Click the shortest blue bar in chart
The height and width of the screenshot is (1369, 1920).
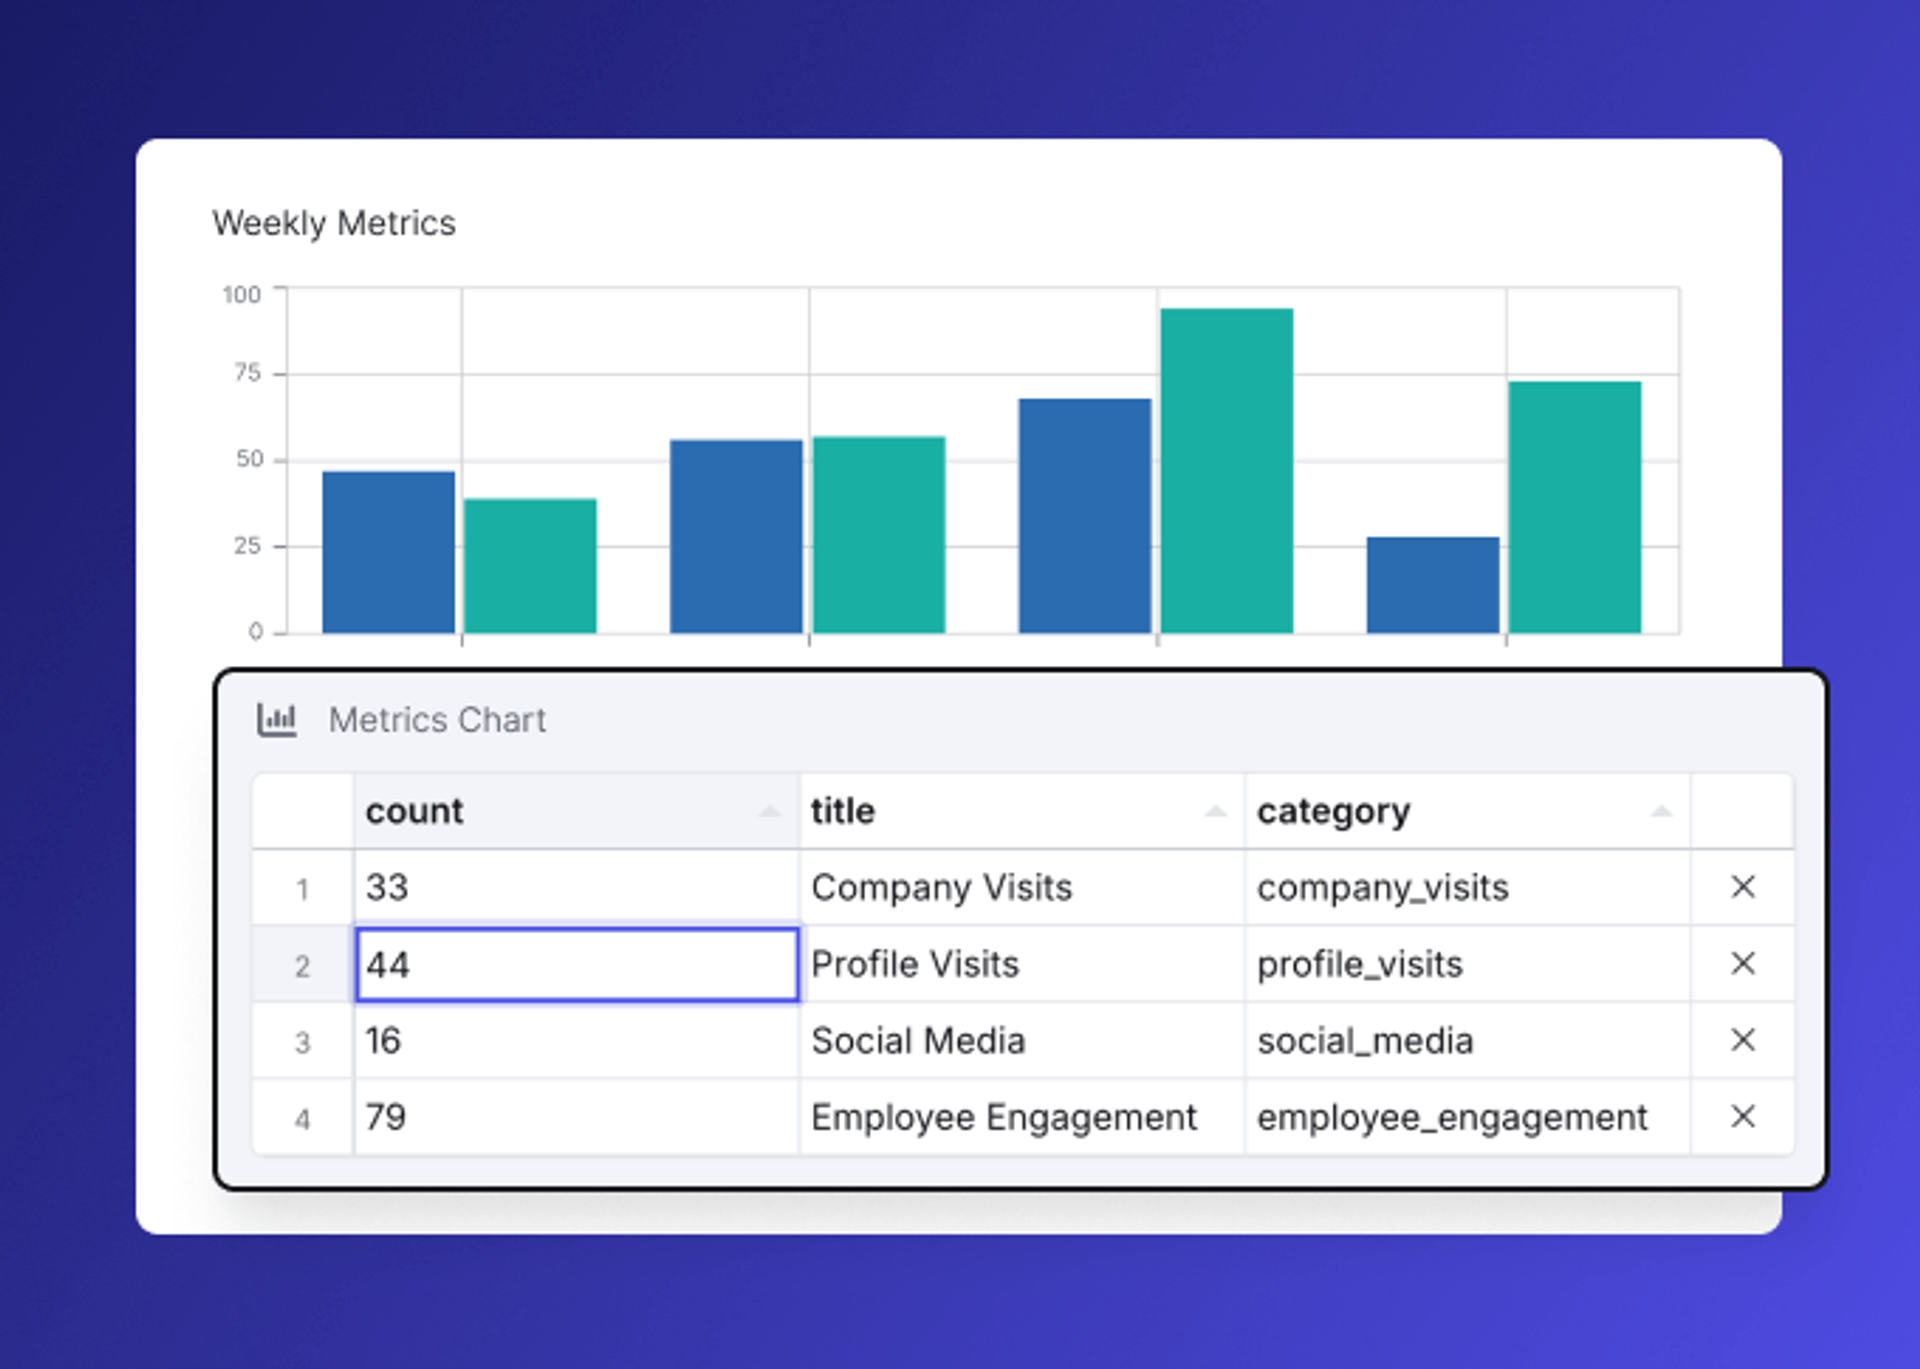[x=1432, y=585]
